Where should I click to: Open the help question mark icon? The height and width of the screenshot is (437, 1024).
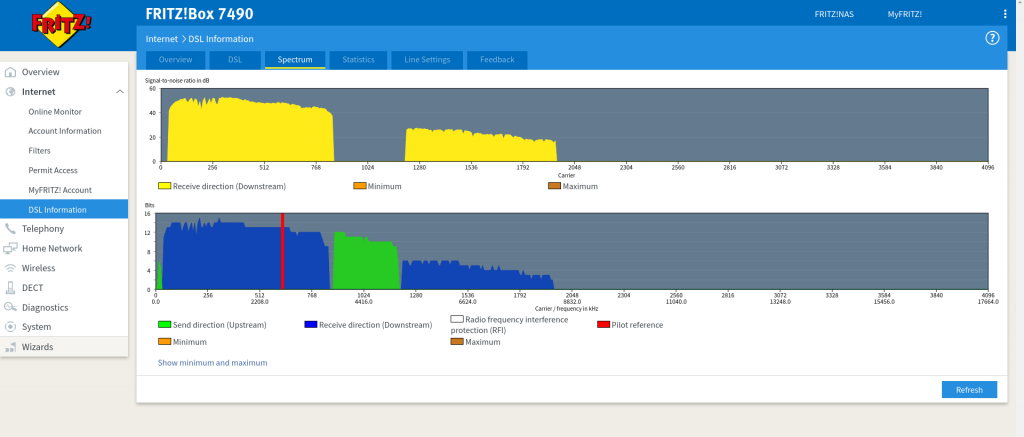[992, 38]
